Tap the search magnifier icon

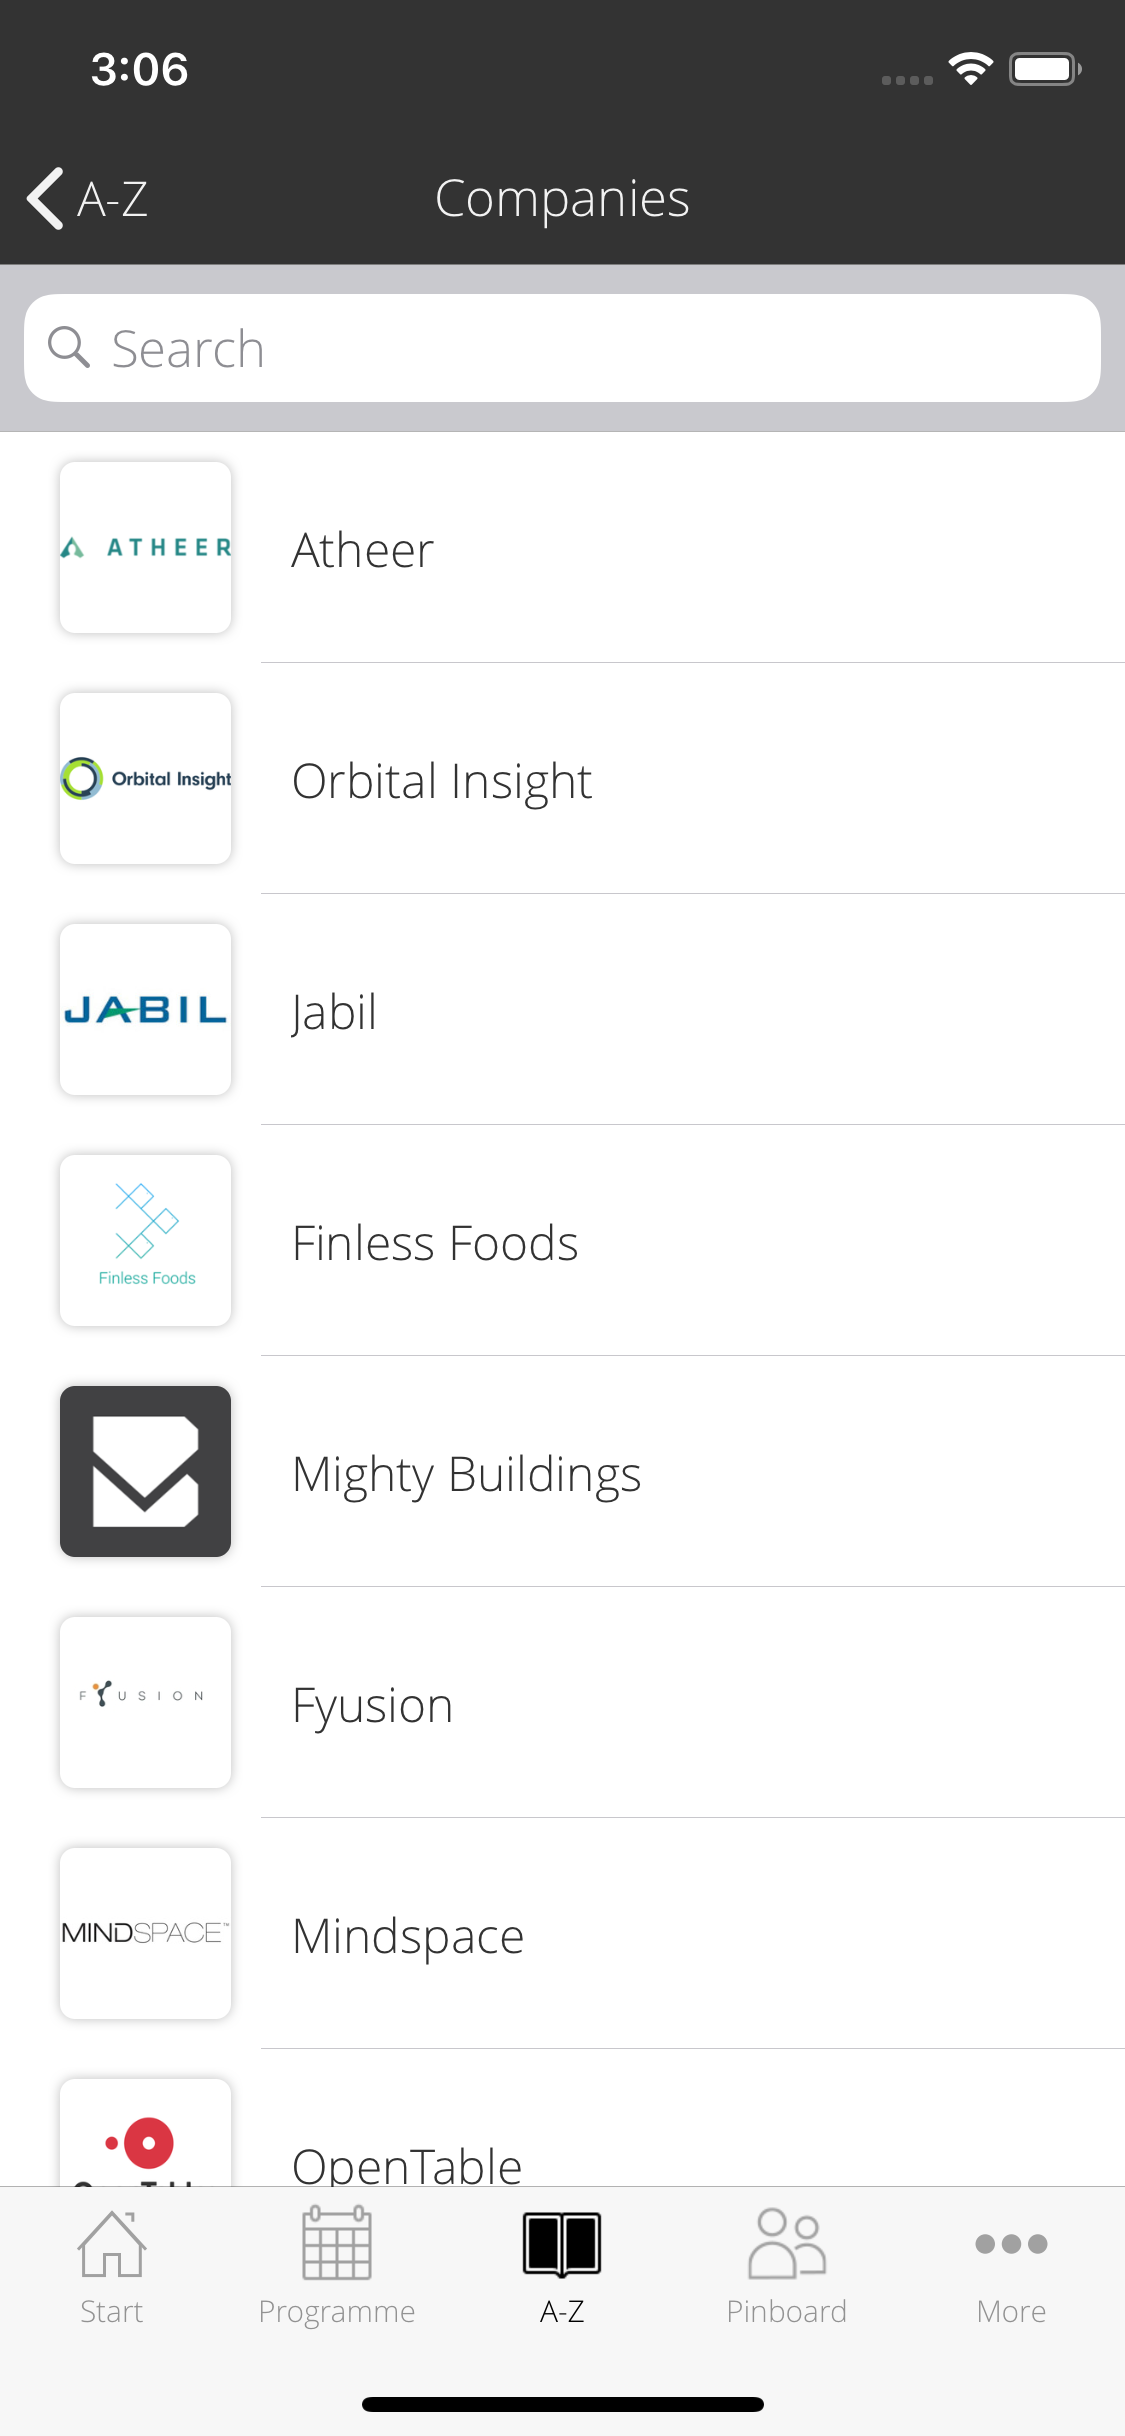[69, 347]
